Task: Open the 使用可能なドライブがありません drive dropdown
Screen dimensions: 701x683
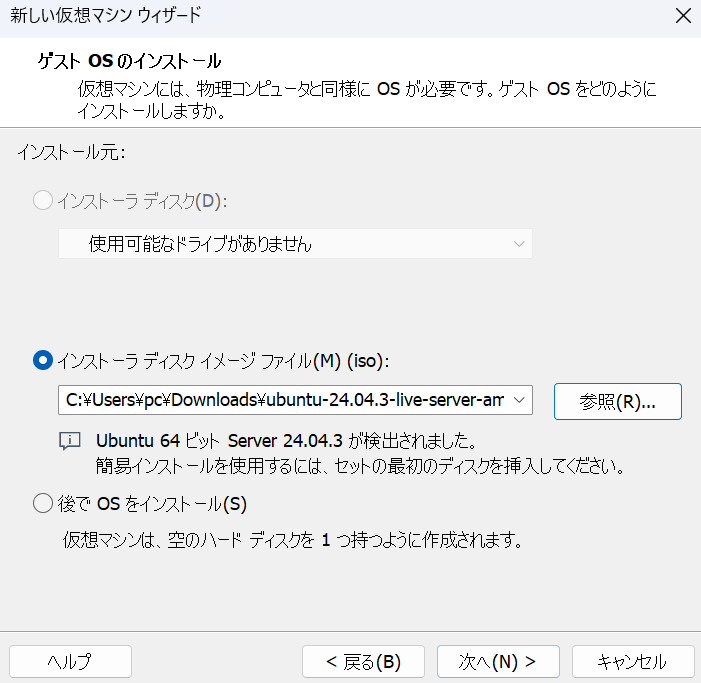Action: click(x=295, y=244)
